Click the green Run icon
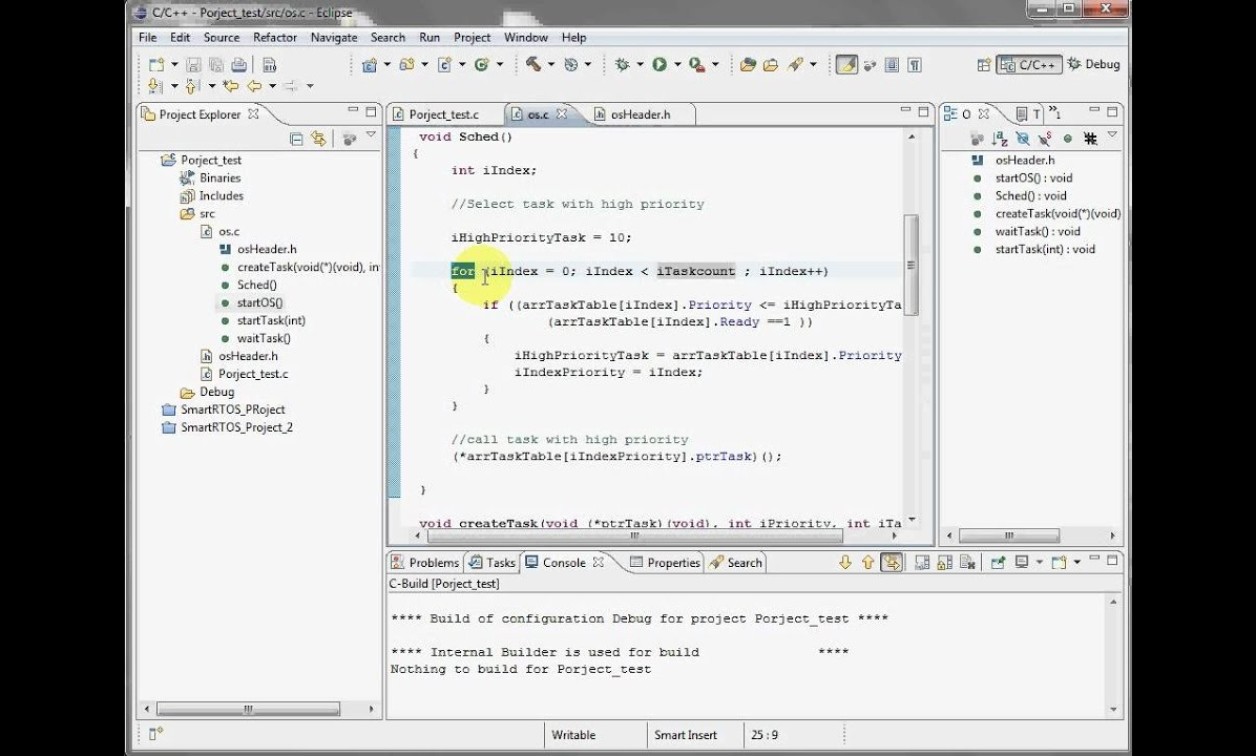The height and width of the screenshot is (756, 1256). 659,65
